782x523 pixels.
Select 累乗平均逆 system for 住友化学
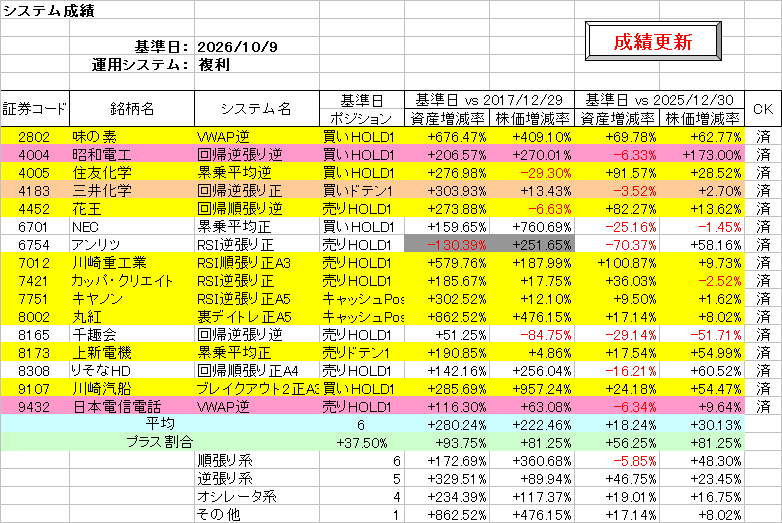257,173
